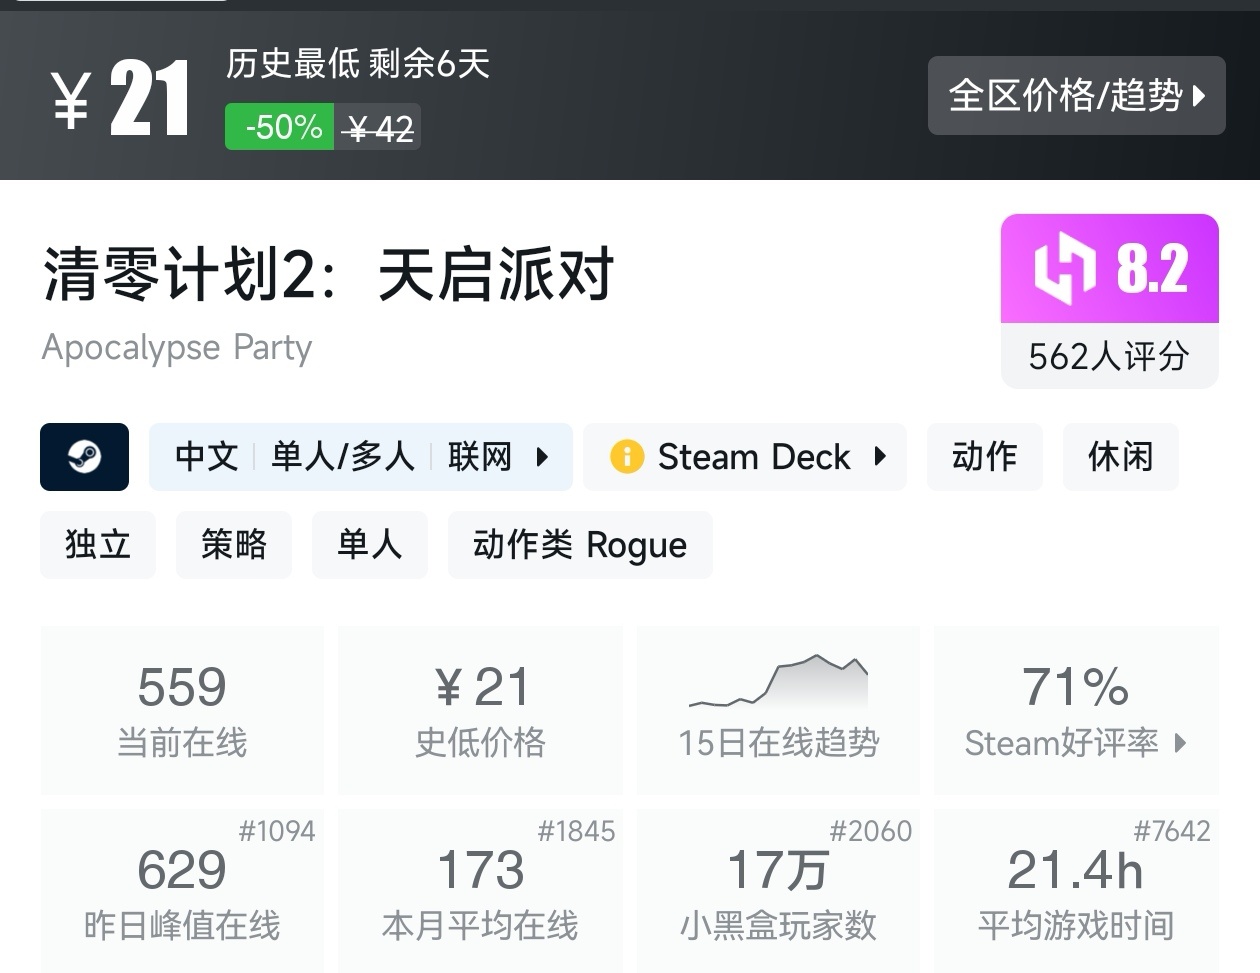Select the 单人 tag
The image size is (1260, 973).
(x=370, y=545)
